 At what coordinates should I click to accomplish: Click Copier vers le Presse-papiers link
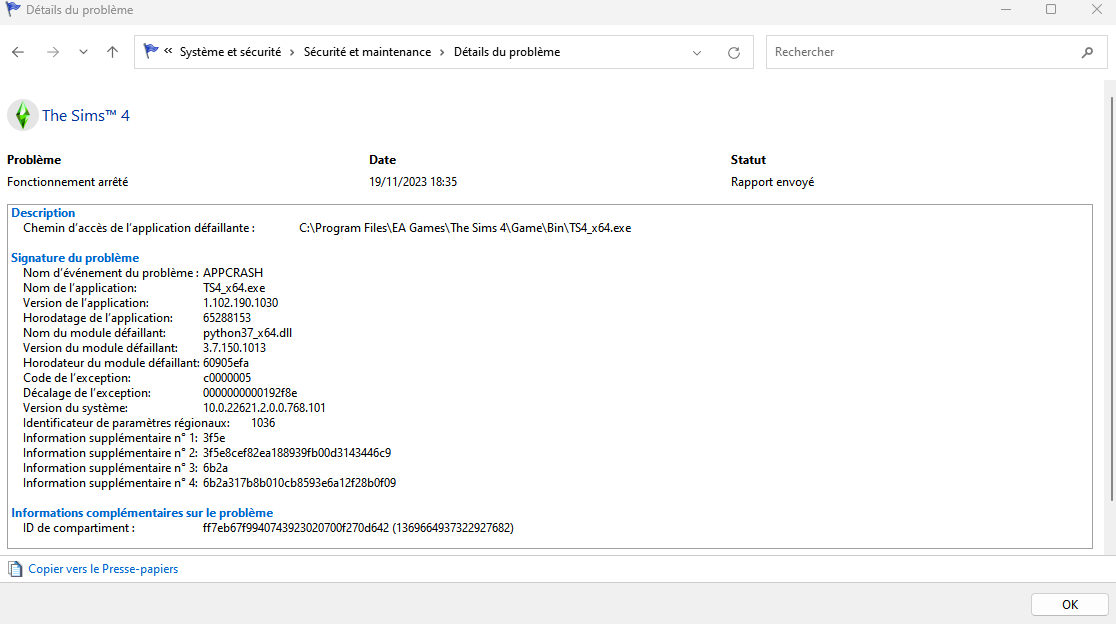[103, 569]
